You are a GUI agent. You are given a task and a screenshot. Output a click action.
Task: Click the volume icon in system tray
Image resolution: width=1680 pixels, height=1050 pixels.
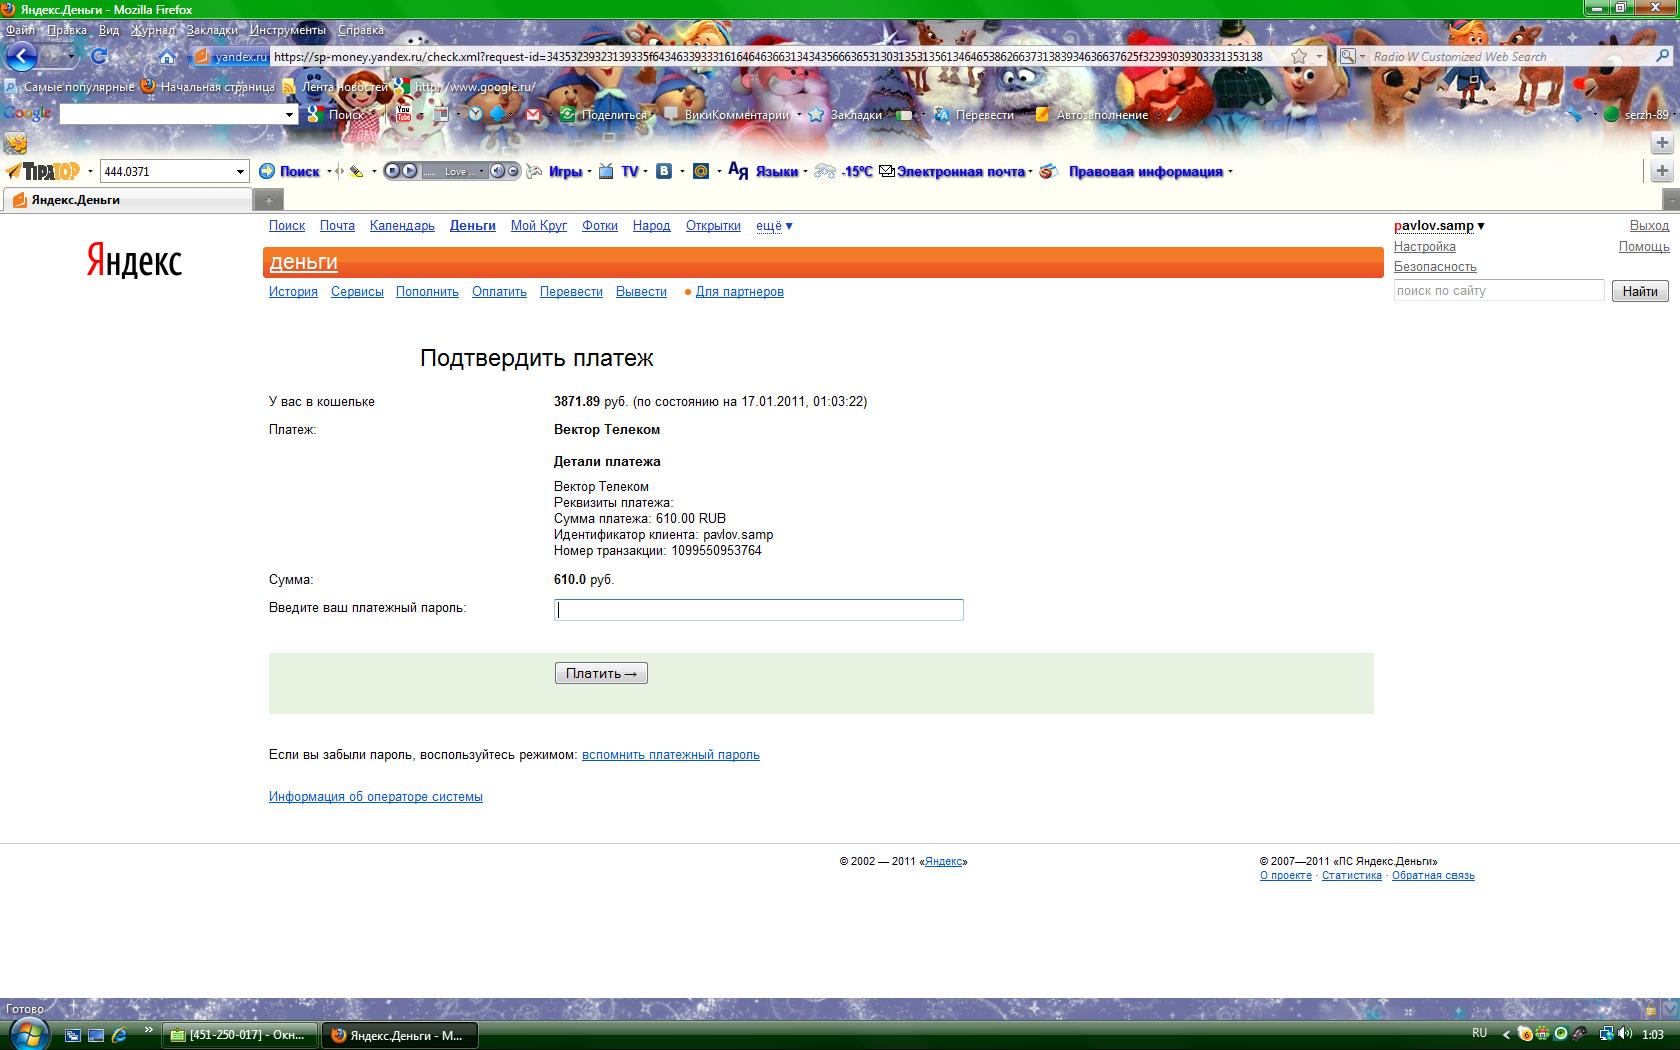(x=1627, y=1034)
